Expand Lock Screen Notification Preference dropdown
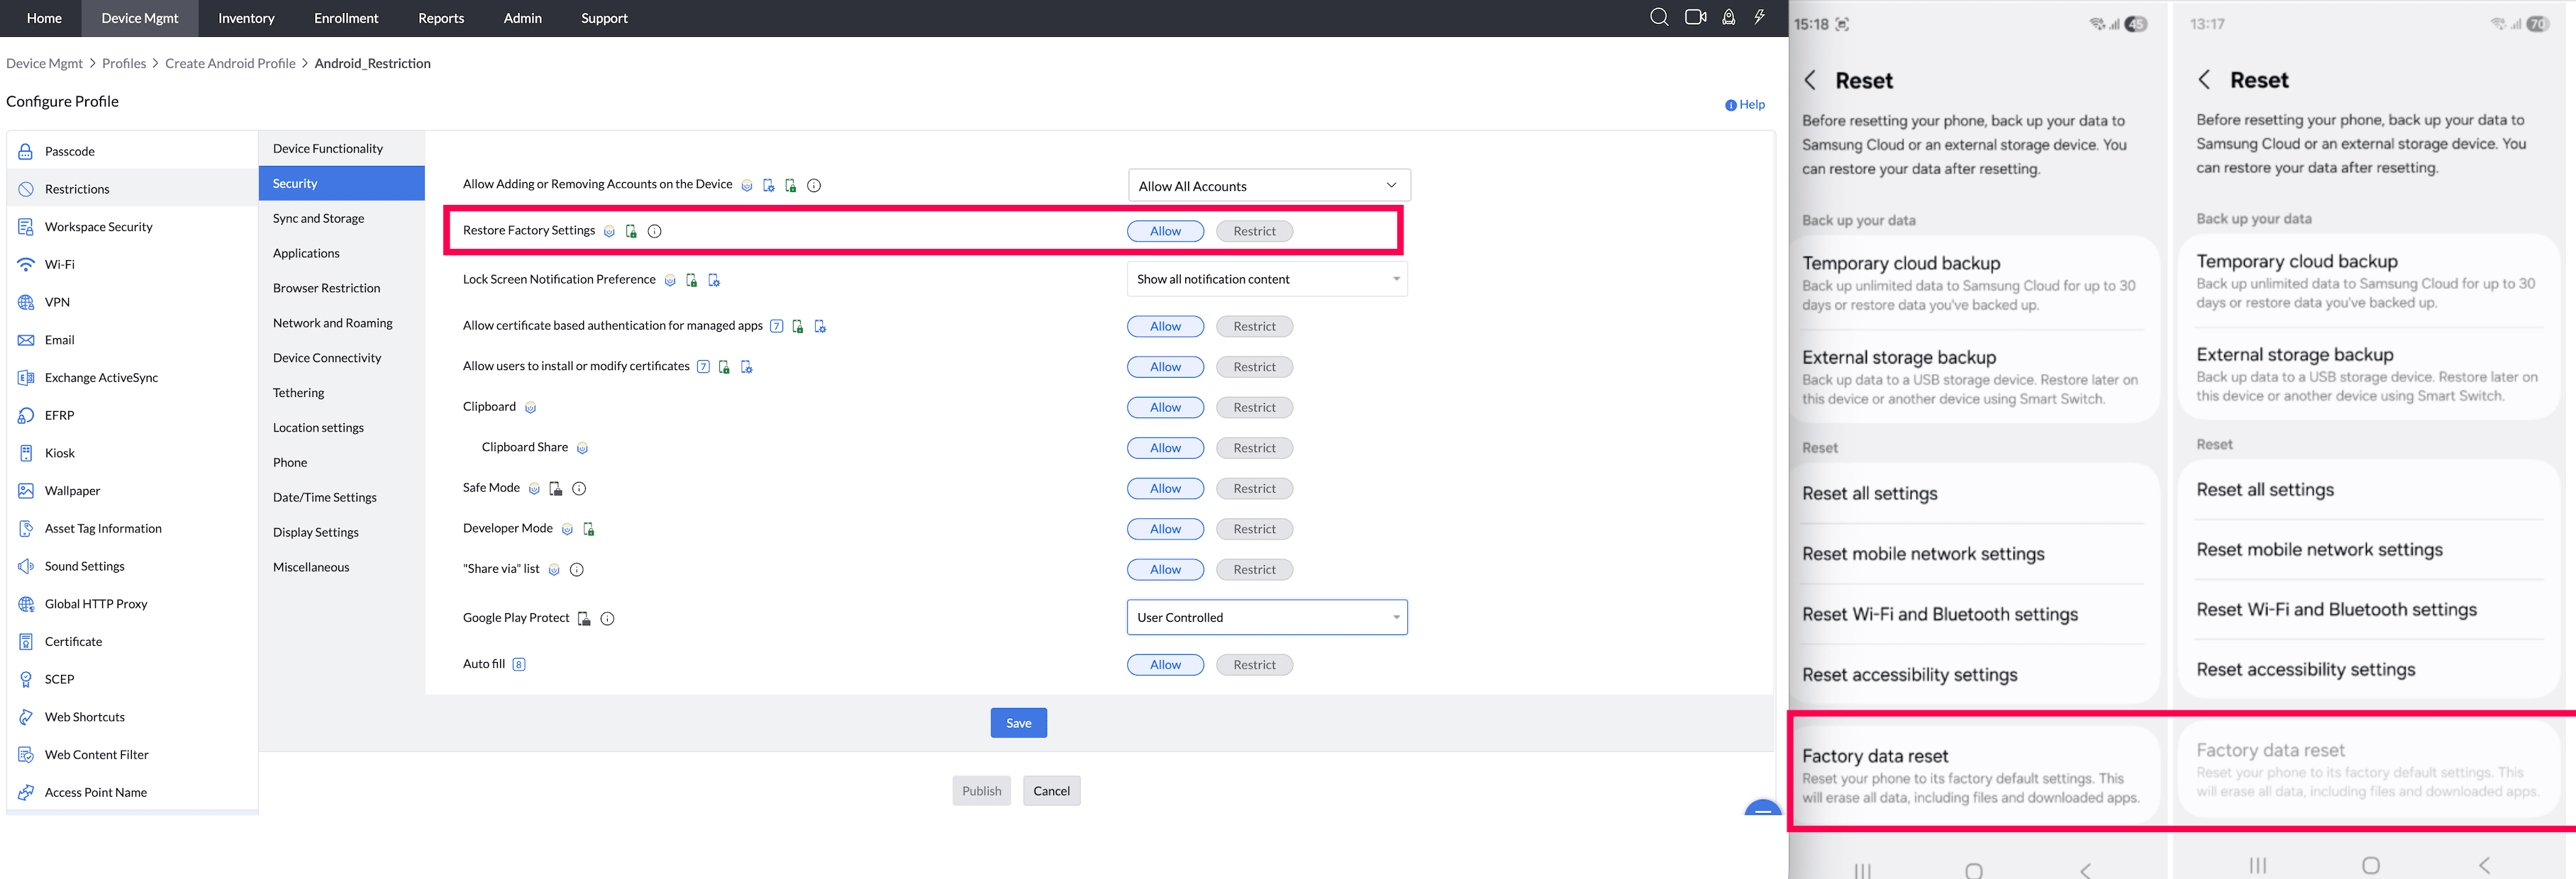The image size is (2576, 879). coord(1266,279)
